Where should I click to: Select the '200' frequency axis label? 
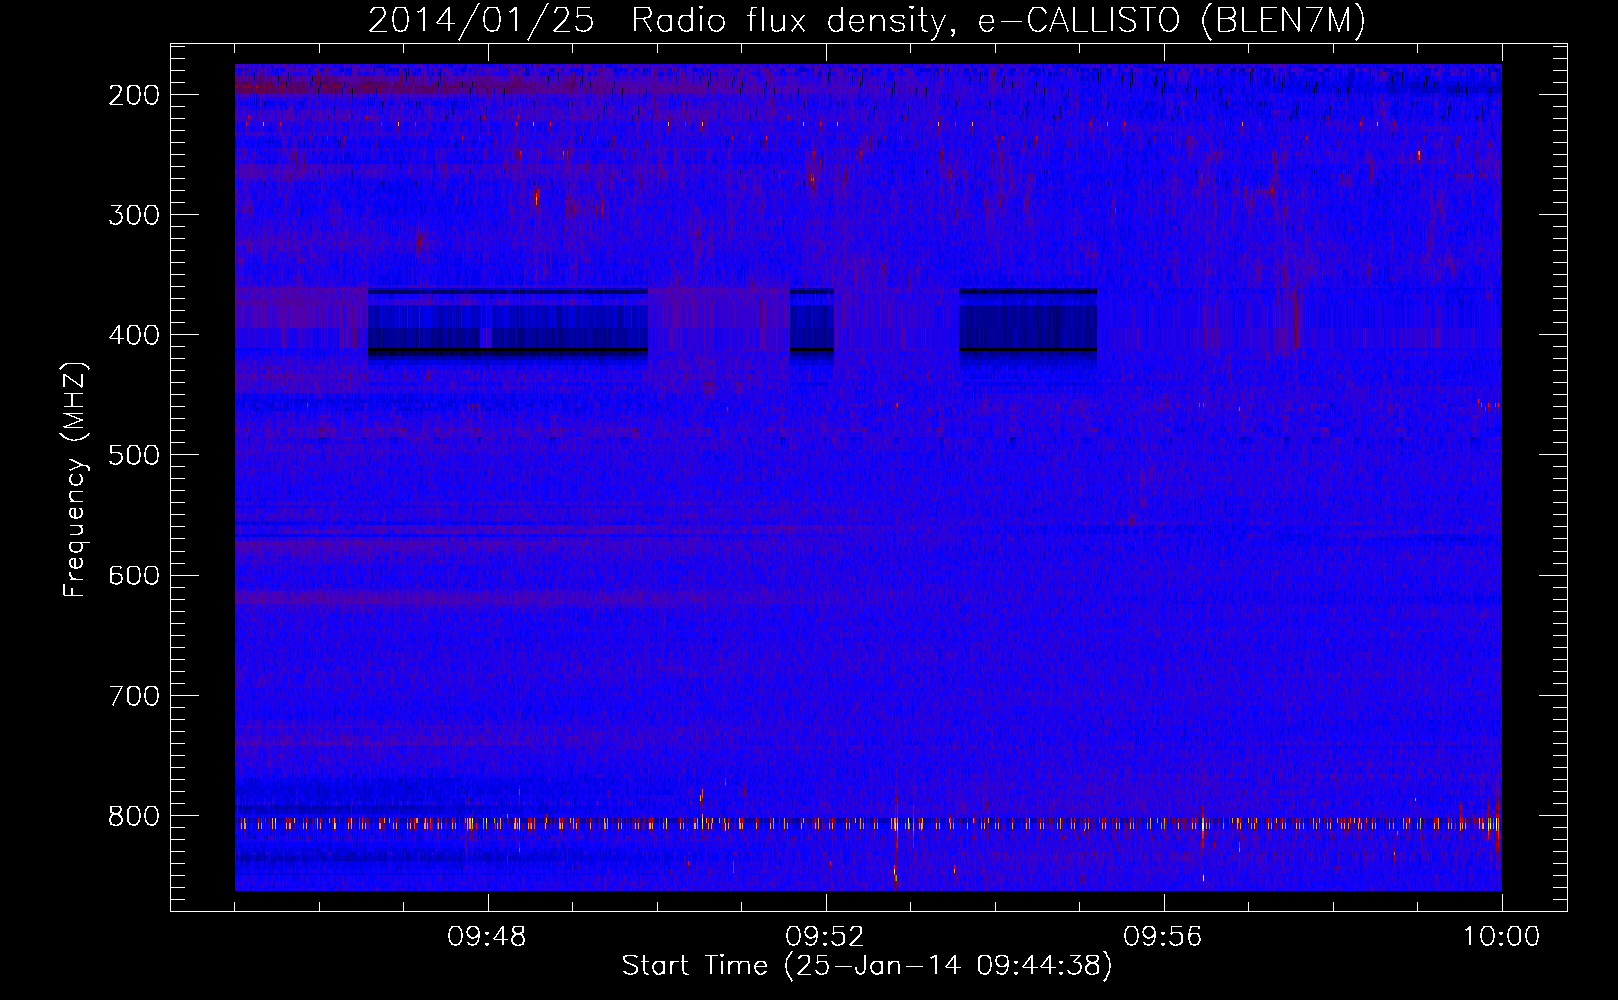(x=133, y=95)
